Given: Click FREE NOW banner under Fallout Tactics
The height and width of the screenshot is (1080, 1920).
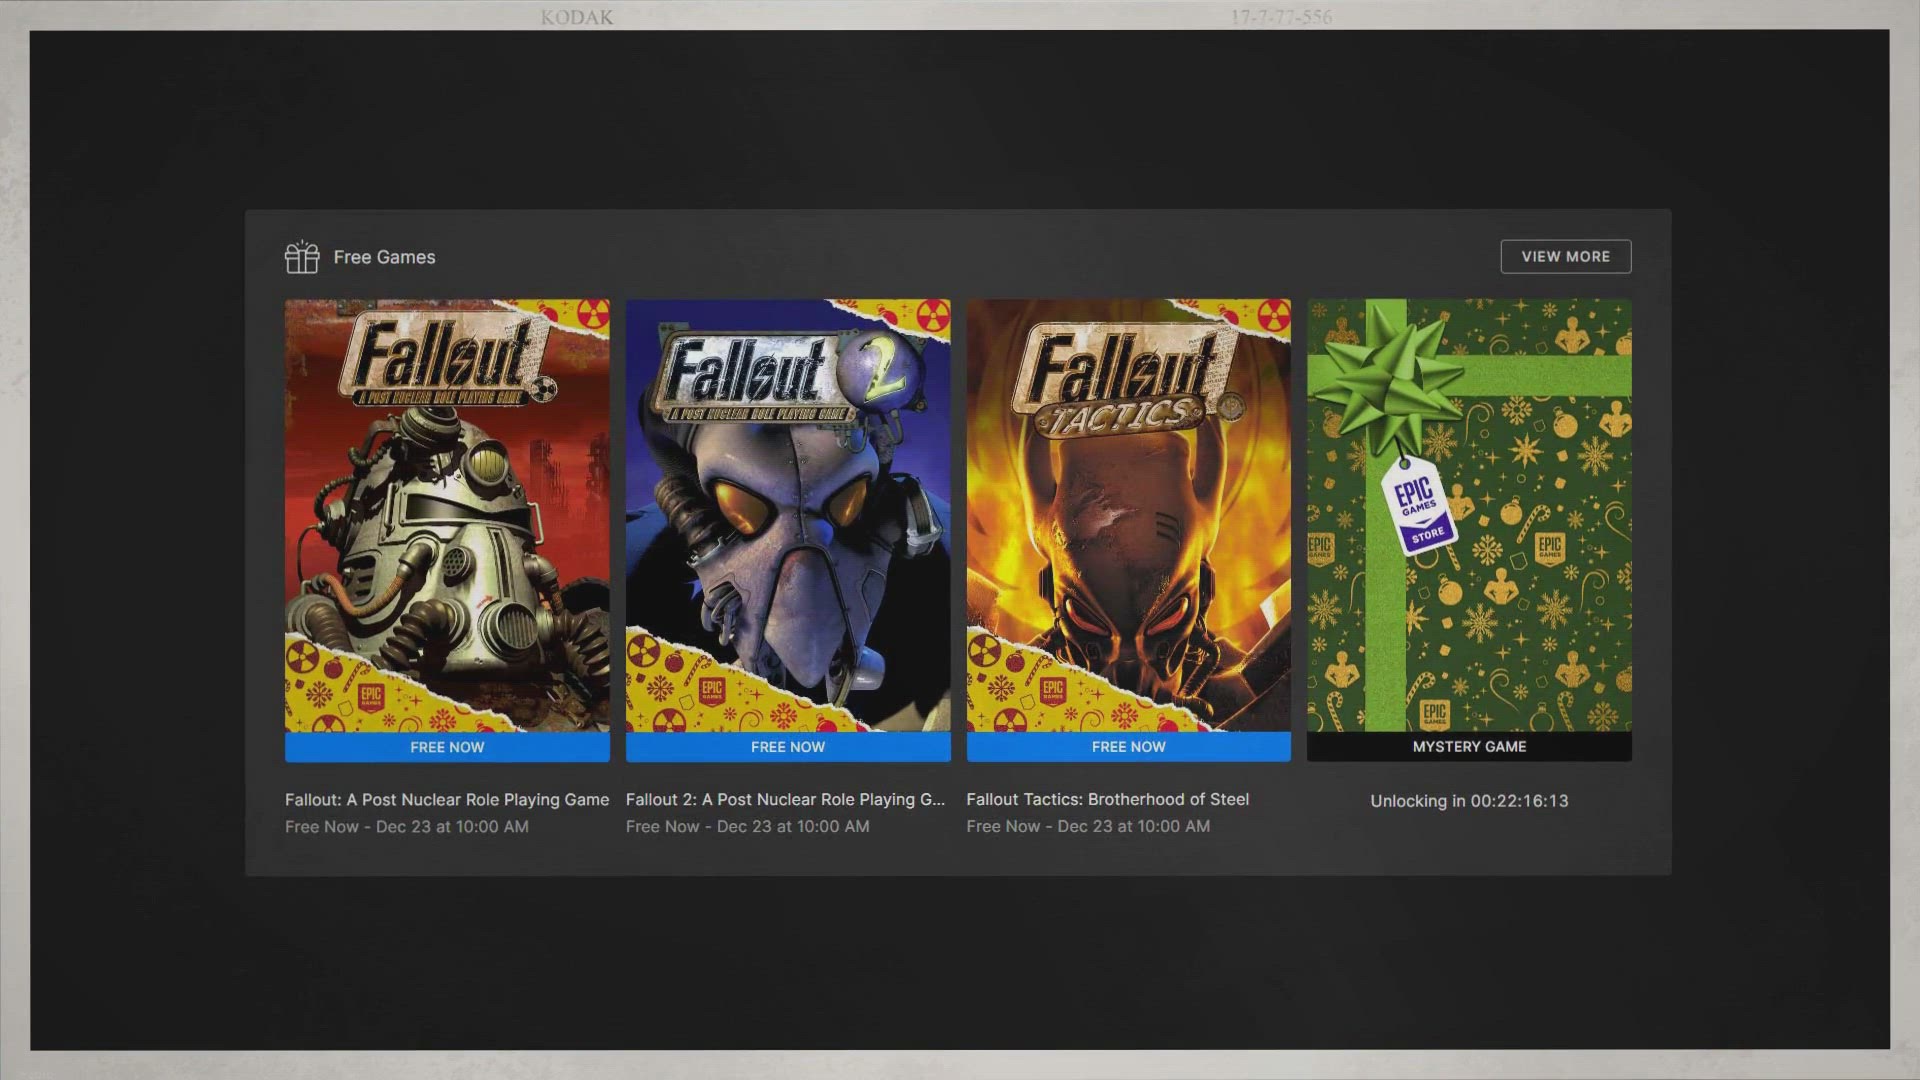Looking at the screenshot, I should click(x=1128, y=747).
